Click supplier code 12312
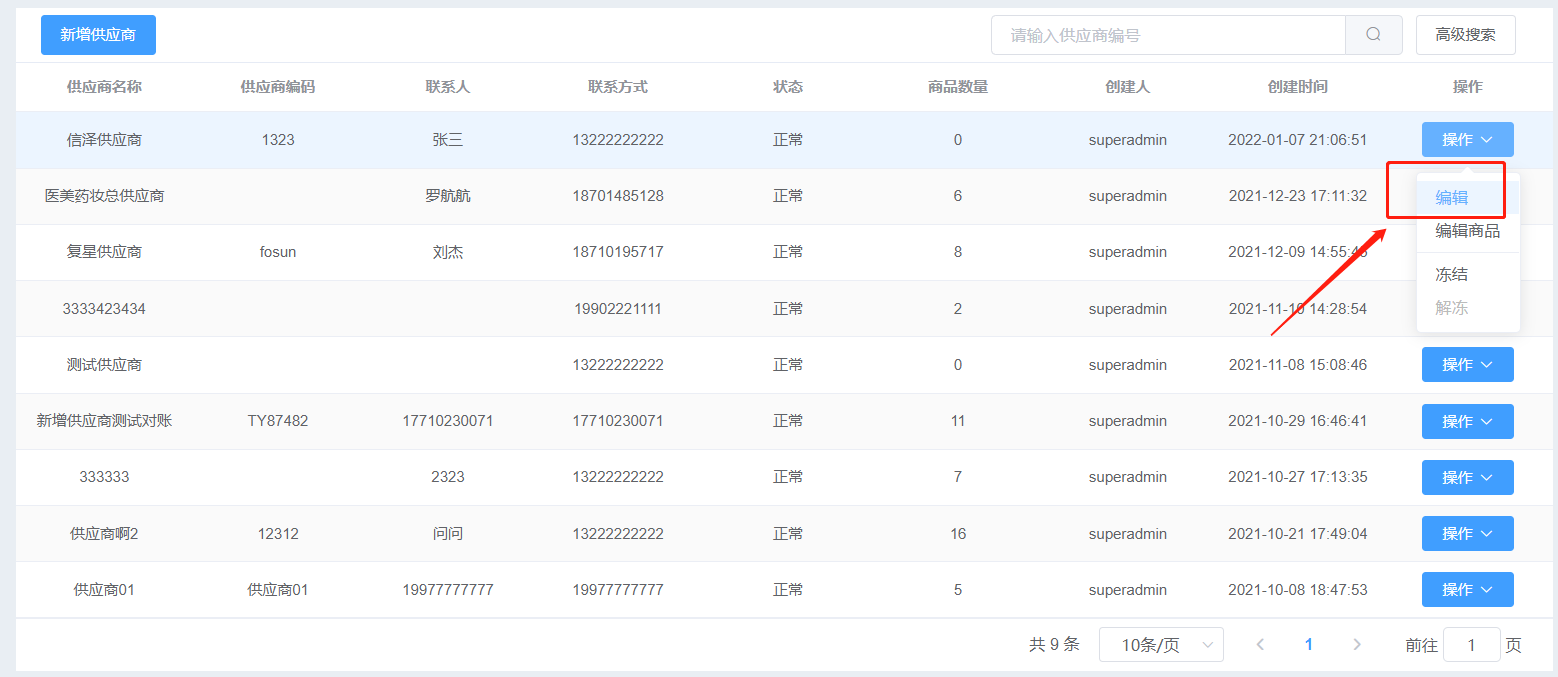 pyautogui.click(x=278, y=534)
